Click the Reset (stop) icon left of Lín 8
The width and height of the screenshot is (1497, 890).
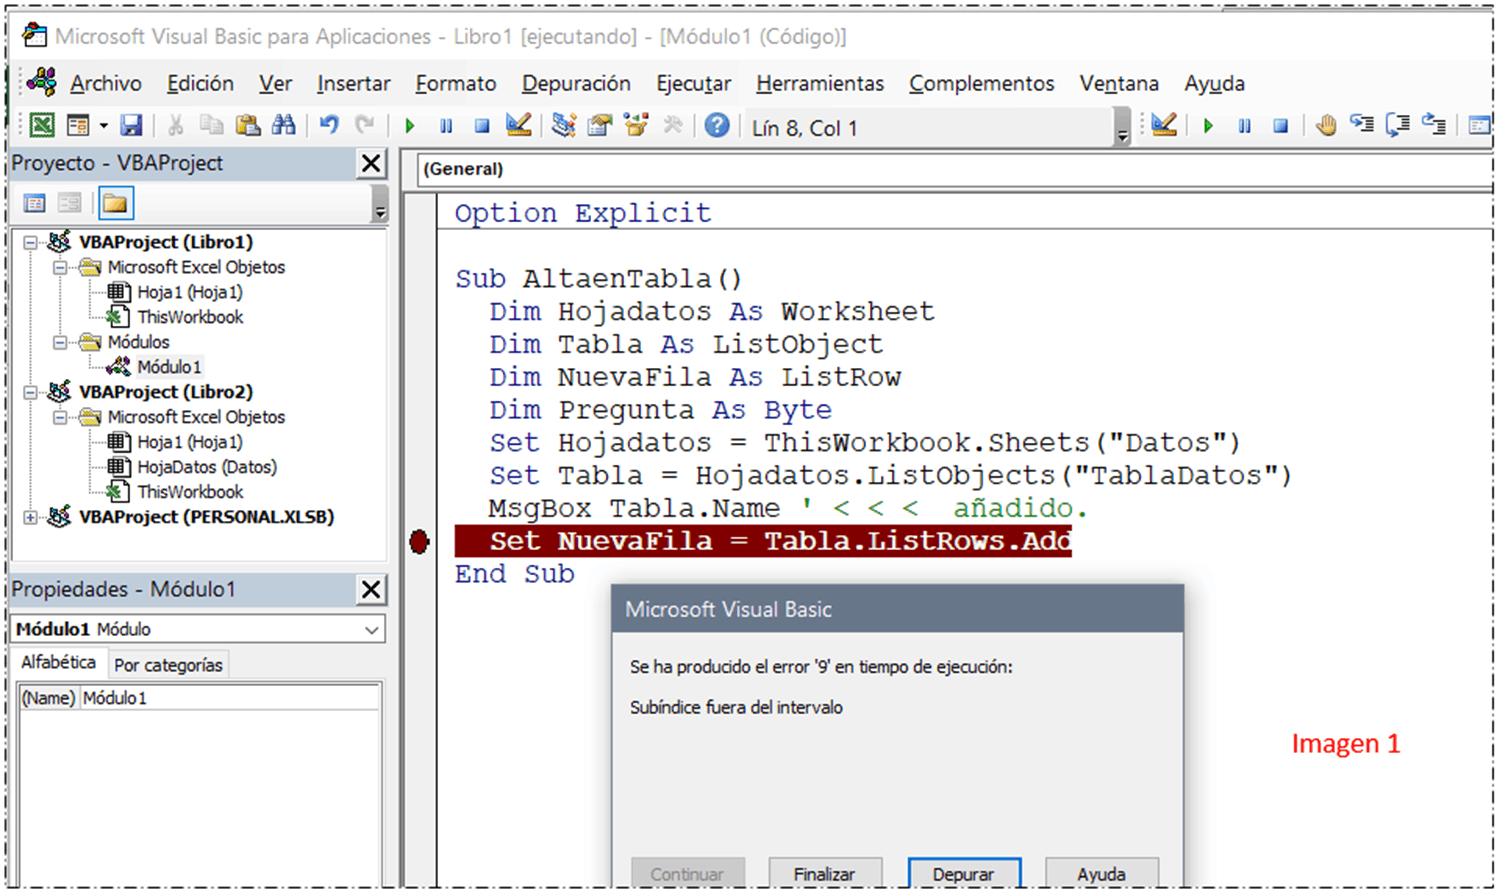[x=482, y=126]
